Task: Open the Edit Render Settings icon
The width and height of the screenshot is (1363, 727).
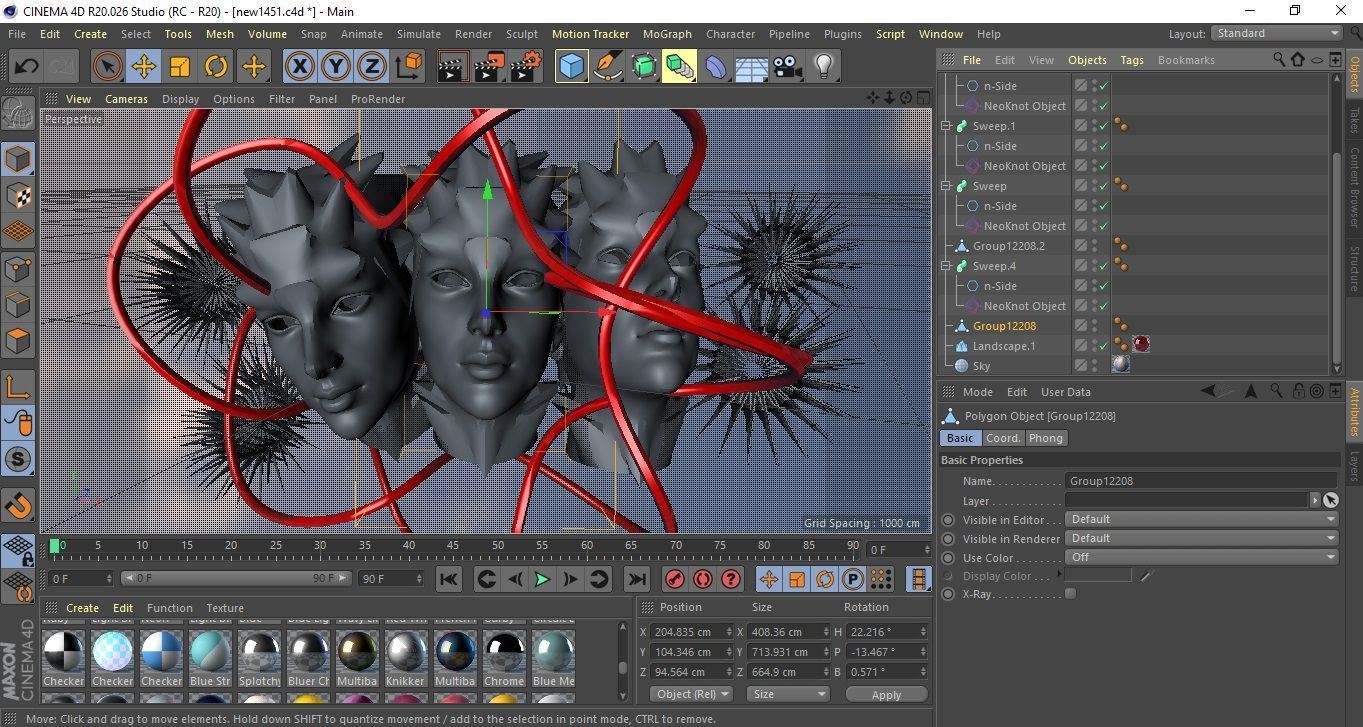Action: coord(524,67)
